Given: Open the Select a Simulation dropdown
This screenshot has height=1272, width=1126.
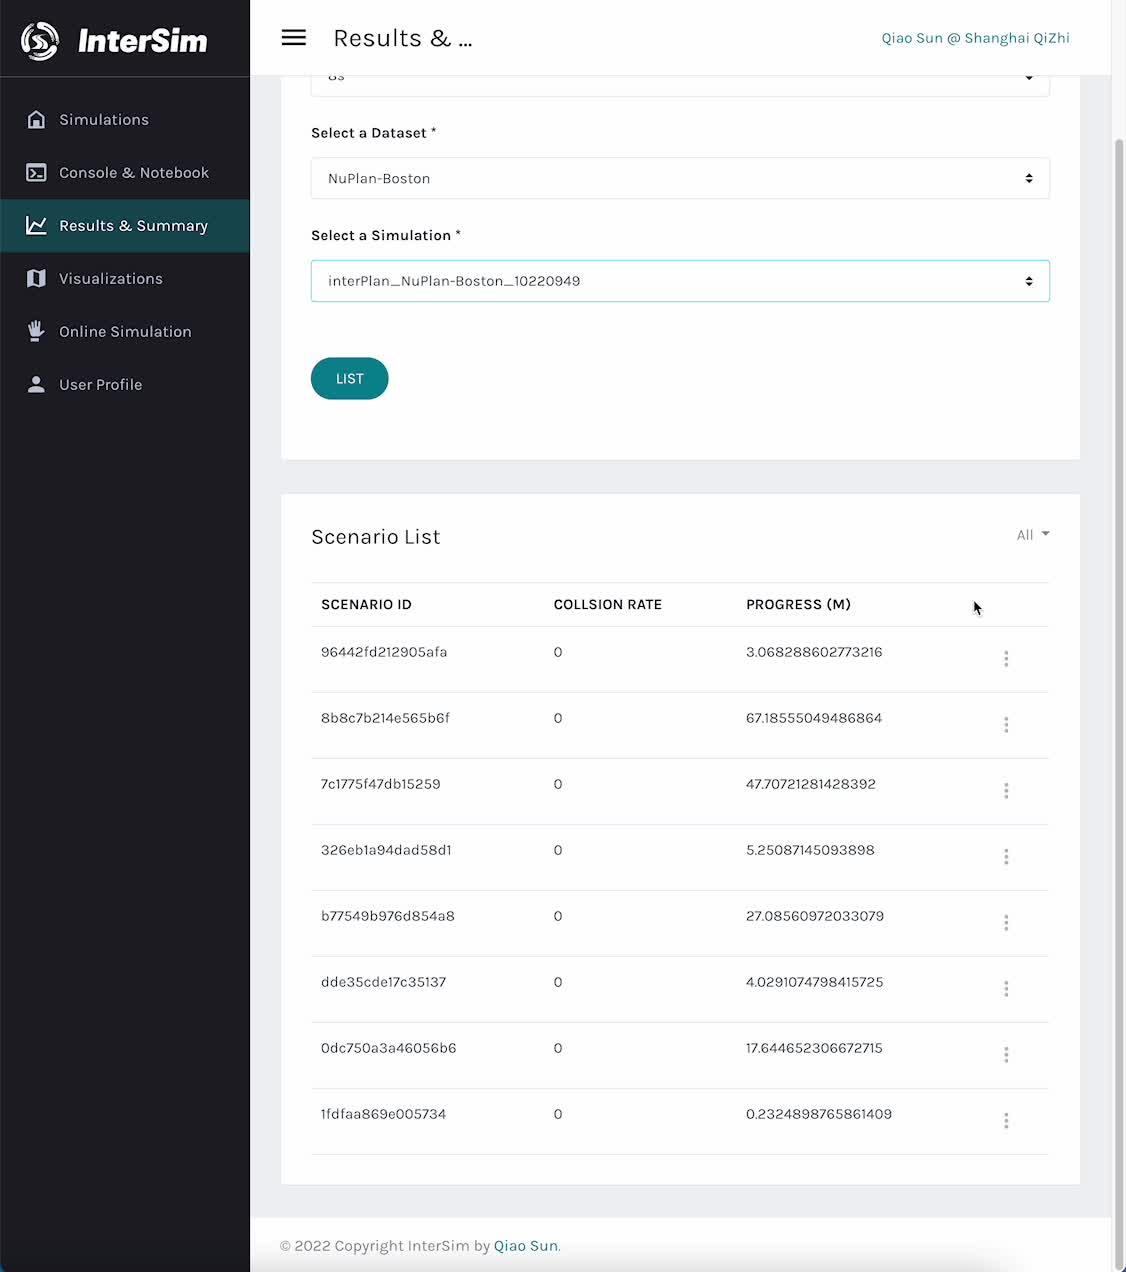Looking at the screenshot, I should click(680, 281).
